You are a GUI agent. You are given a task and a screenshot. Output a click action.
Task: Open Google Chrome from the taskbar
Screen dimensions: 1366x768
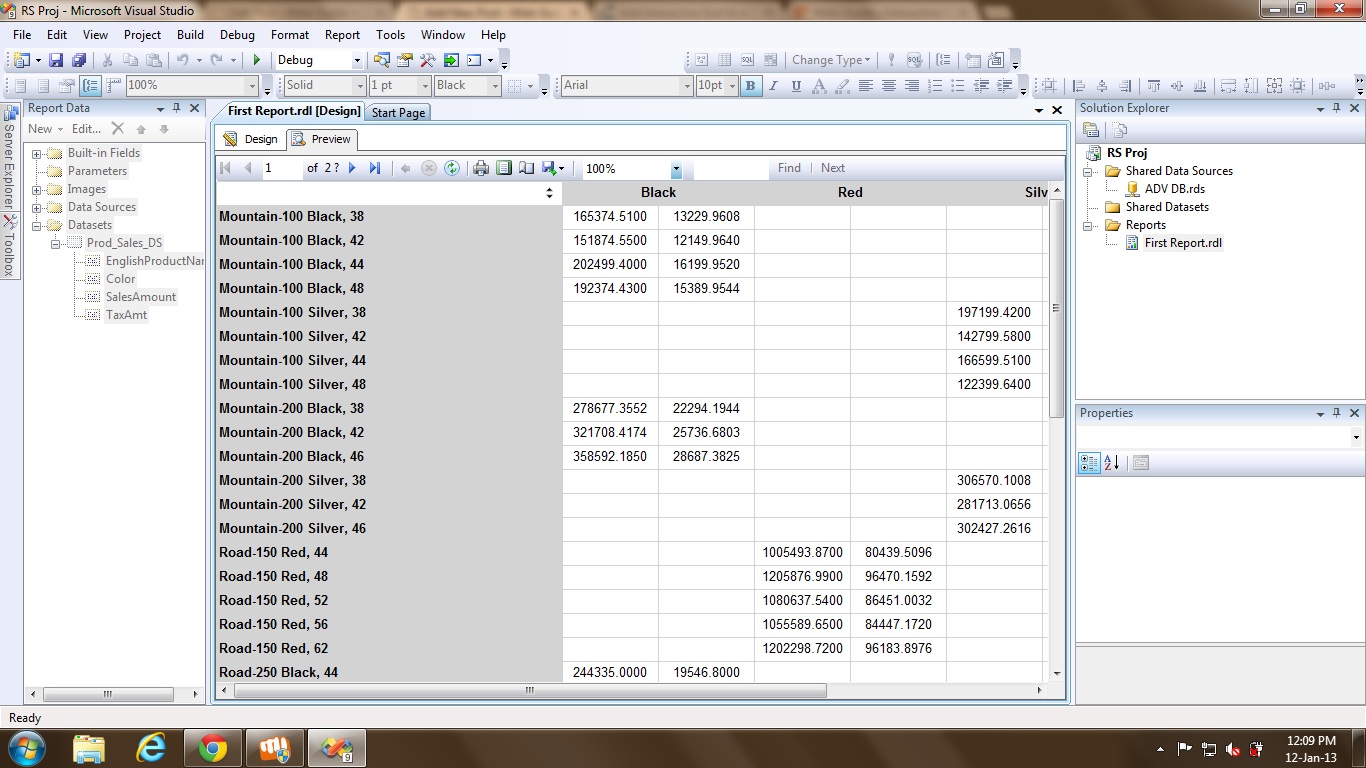212,748
